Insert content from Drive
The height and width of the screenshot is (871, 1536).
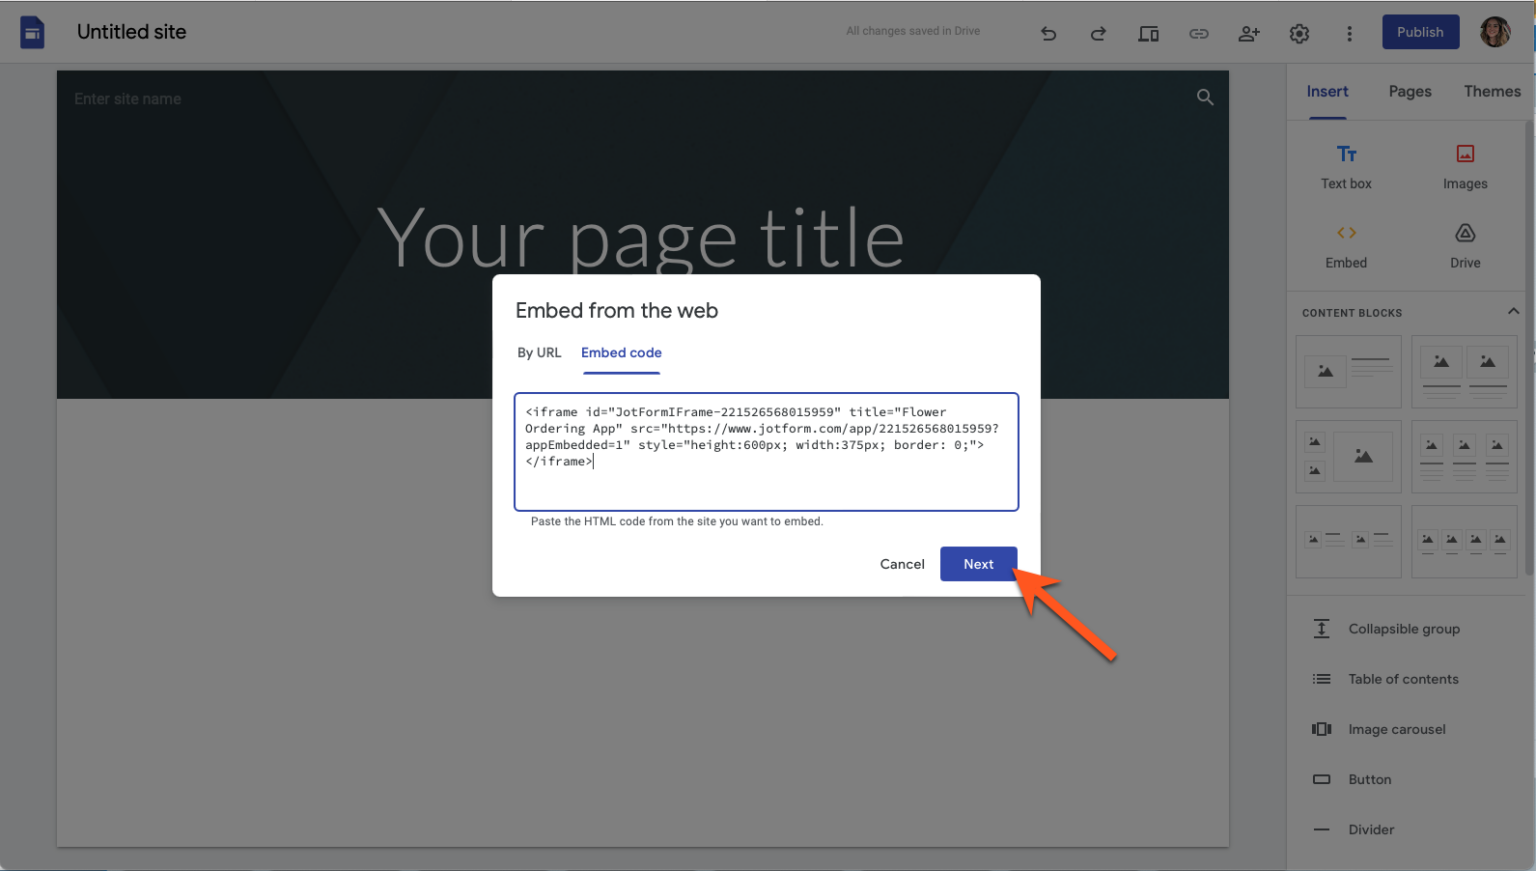tap(1465, 245)
